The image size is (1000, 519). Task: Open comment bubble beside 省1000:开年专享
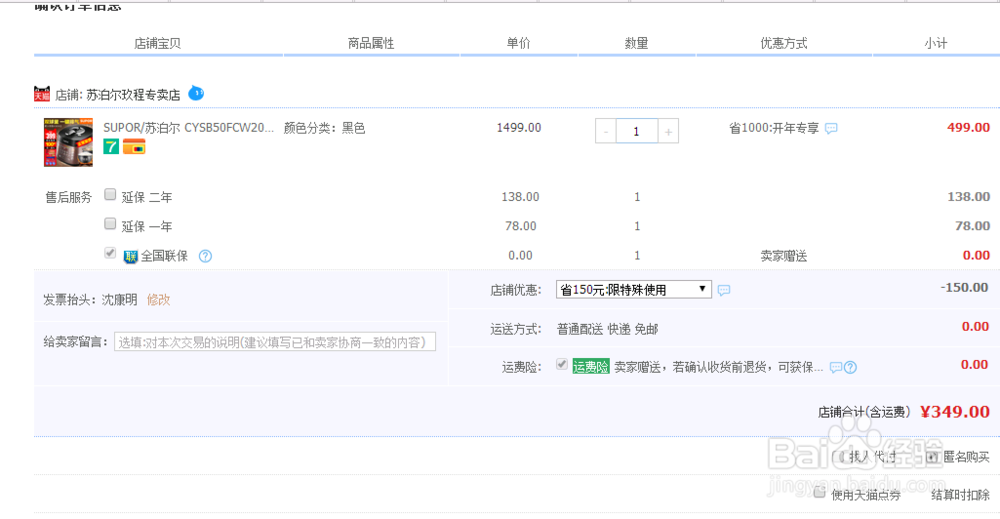coord(831,128)
